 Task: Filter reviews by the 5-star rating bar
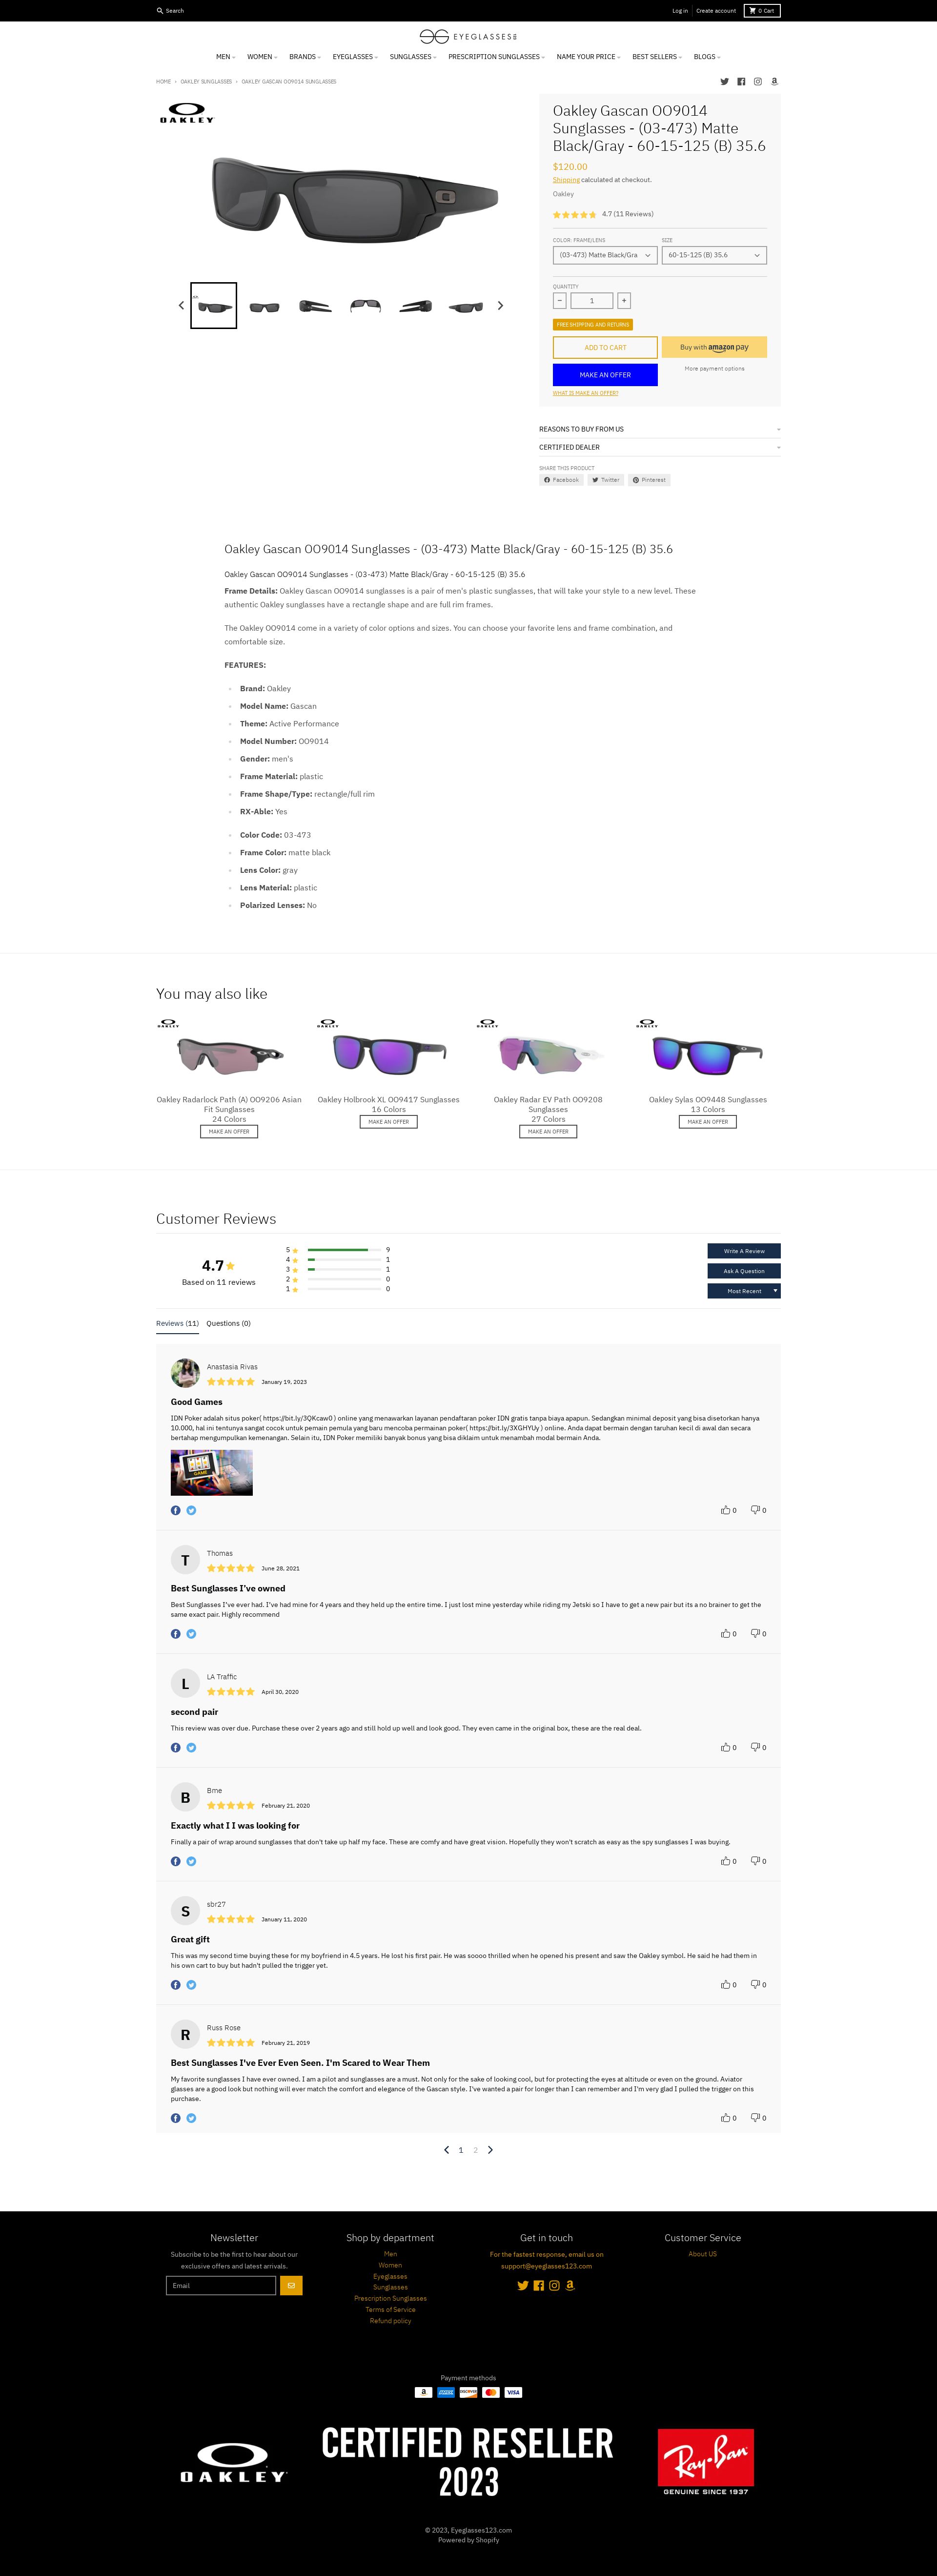point(345,1250)
